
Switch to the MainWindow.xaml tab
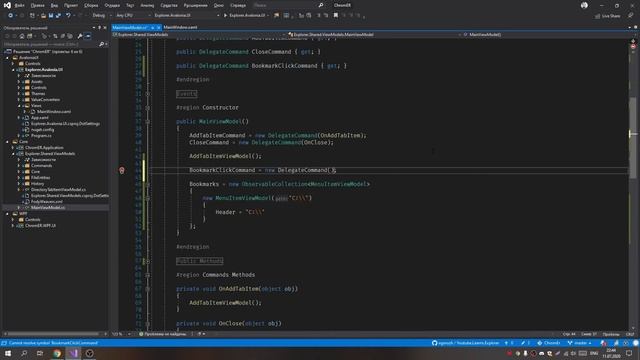click(x=180, y=27)
